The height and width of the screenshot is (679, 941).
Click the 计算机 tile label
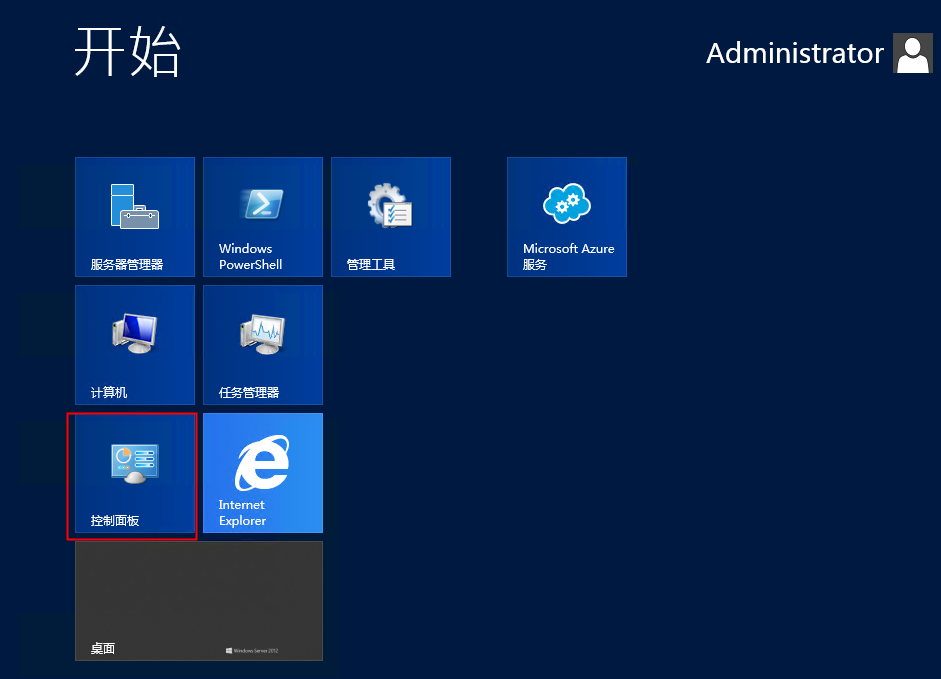coord(109,393)
